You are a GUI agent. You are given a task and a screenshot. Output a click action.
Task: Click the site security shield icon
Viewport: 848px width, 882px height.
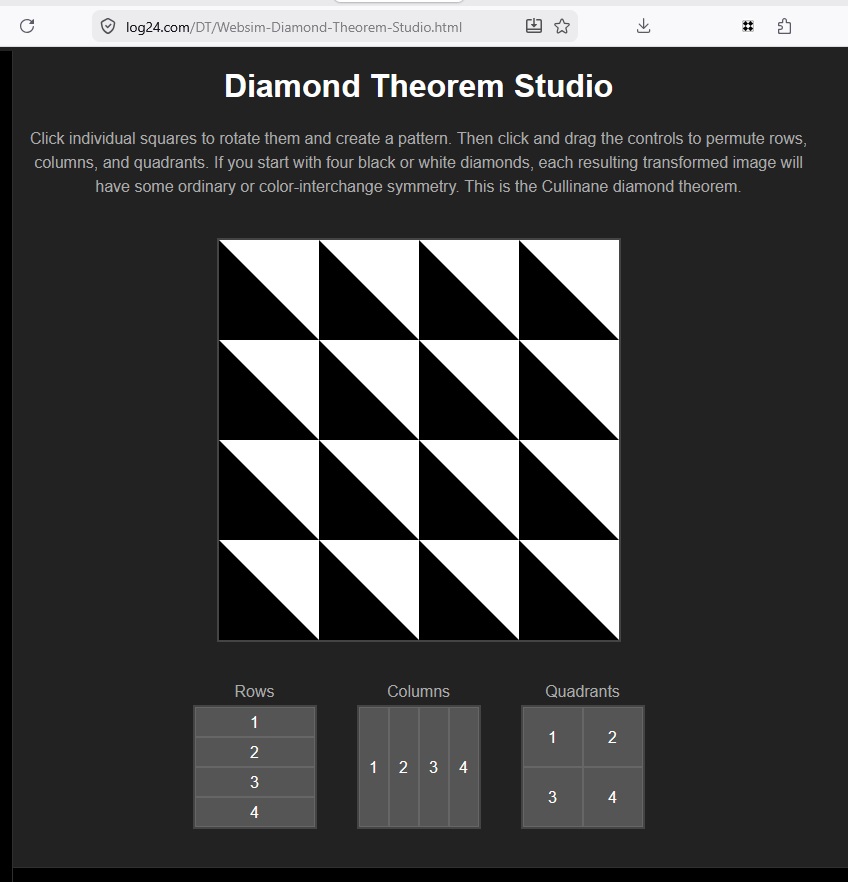(x=108, y=27)
